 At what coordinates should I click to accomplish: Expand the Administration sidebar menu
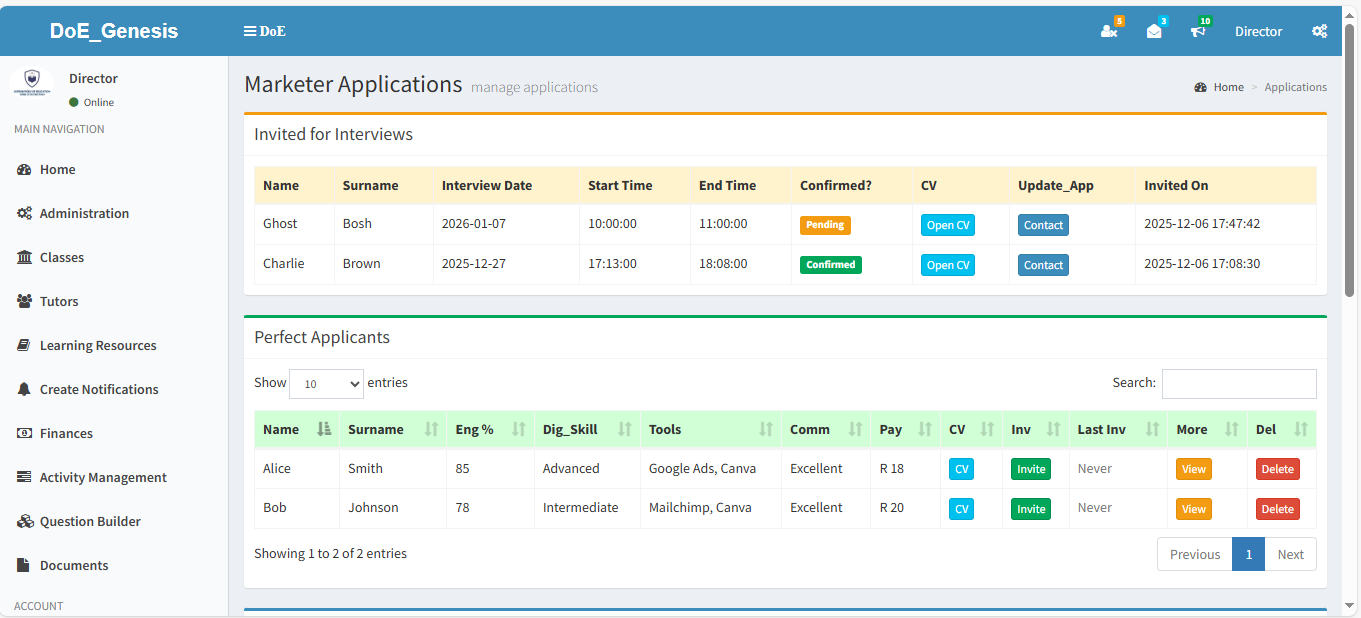(x=84, y=213)
